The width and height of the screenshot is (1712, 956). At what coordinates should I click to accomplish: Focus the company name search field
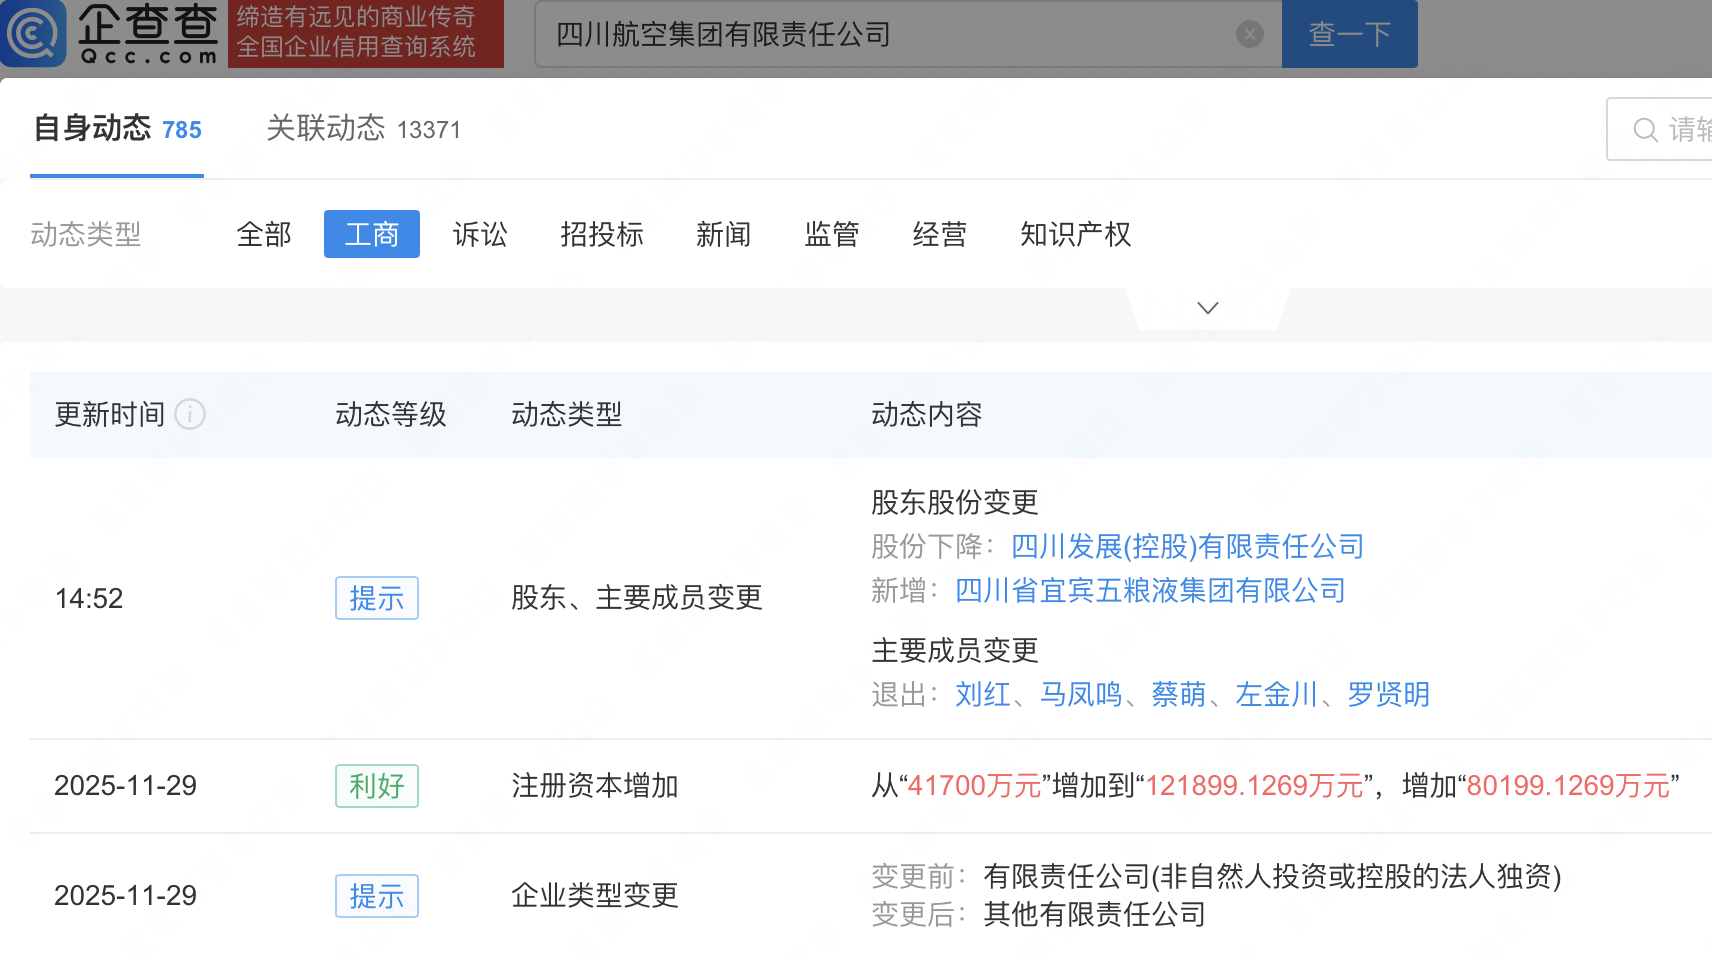[890, 35]
